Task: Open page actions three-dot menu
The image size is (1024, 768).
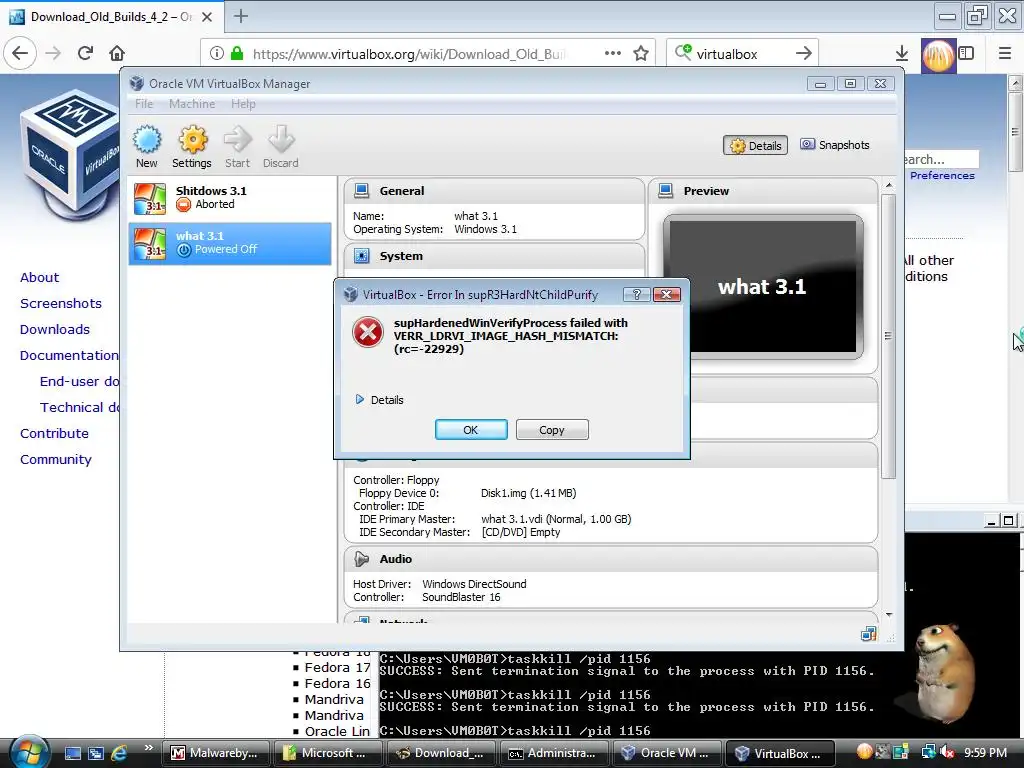Action: click(613, 53)
